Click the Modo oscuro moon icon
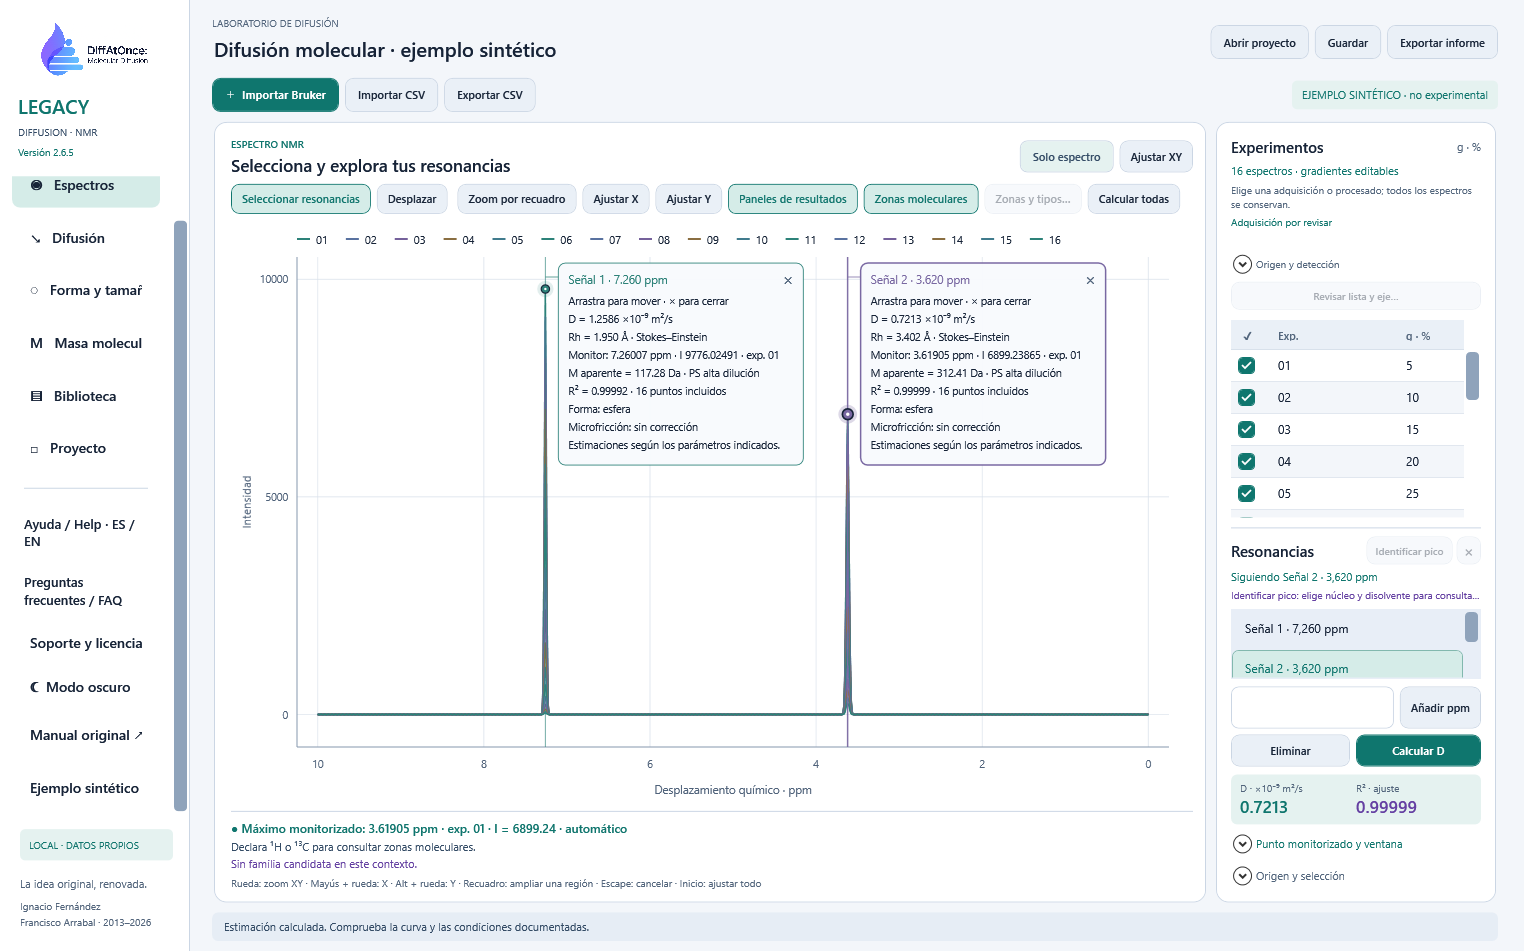Viewport: 1524px width, 951px height. pyautogui.click(x=35, y=687)
